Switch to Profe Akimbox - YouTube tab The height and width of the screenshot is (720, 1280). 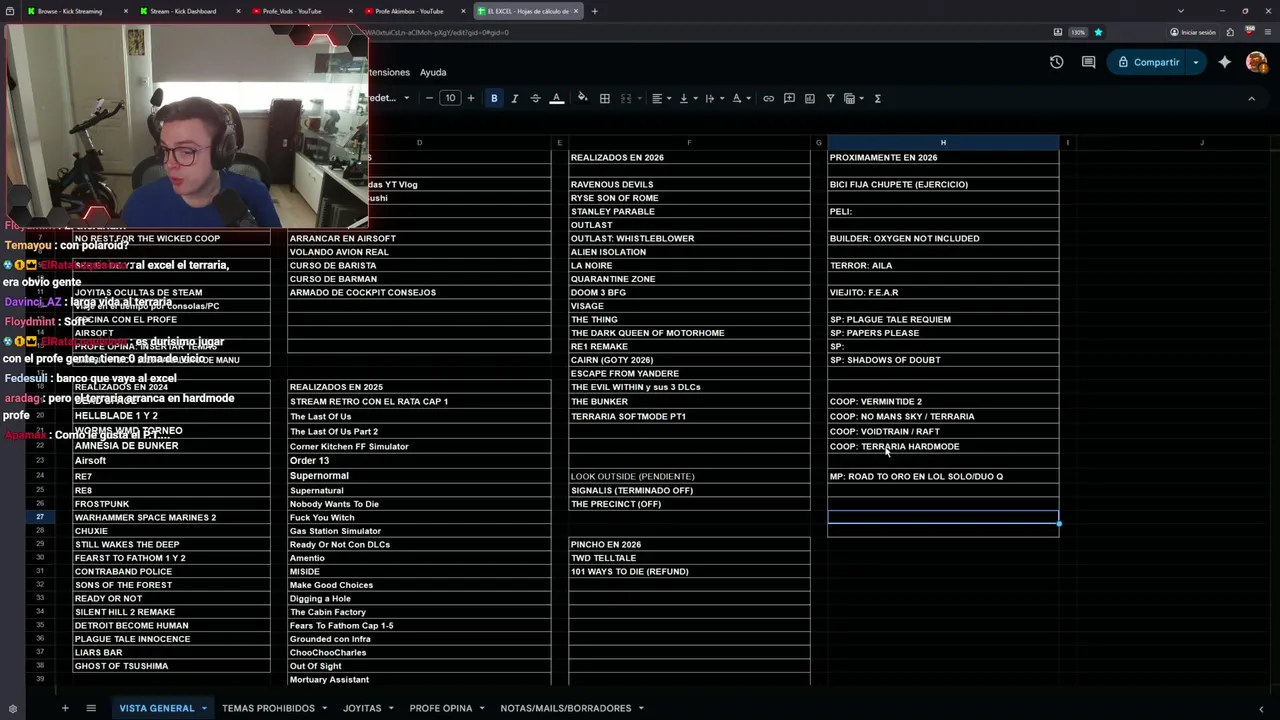pos(409,11)
